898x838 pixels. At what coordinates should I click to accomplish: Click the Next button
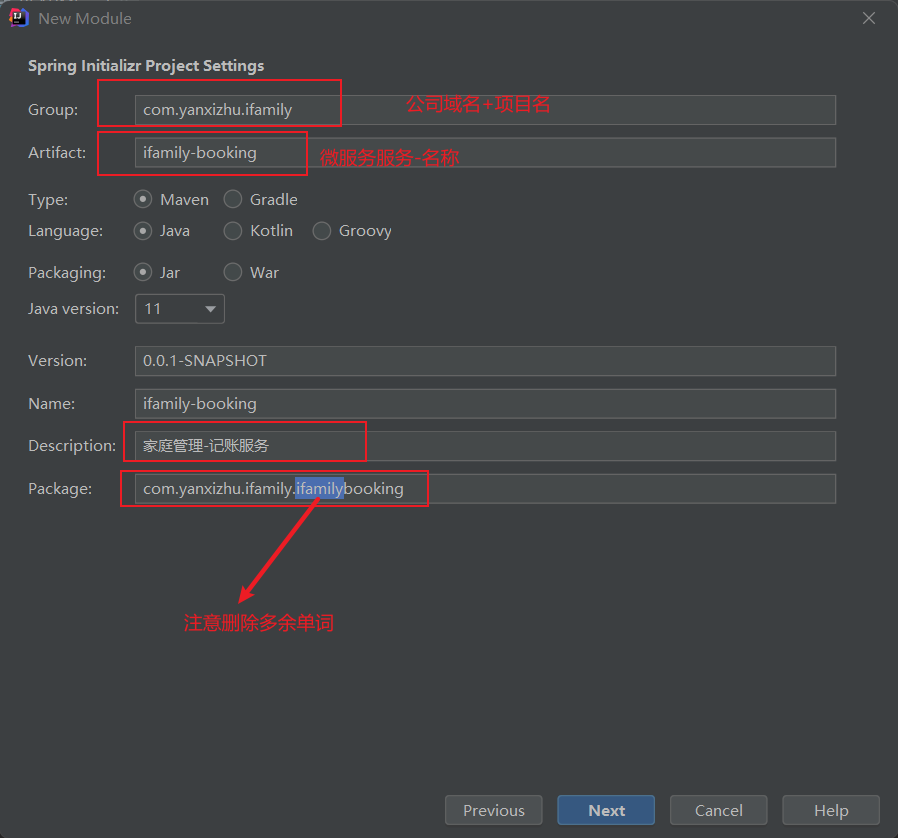pyautogui.click(x=606, y=810)
